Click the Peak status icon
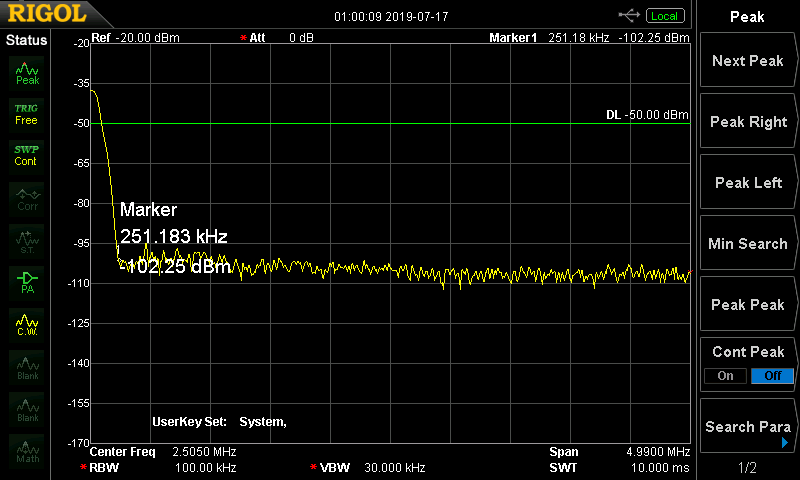800x480 pixels. [27, 73]
